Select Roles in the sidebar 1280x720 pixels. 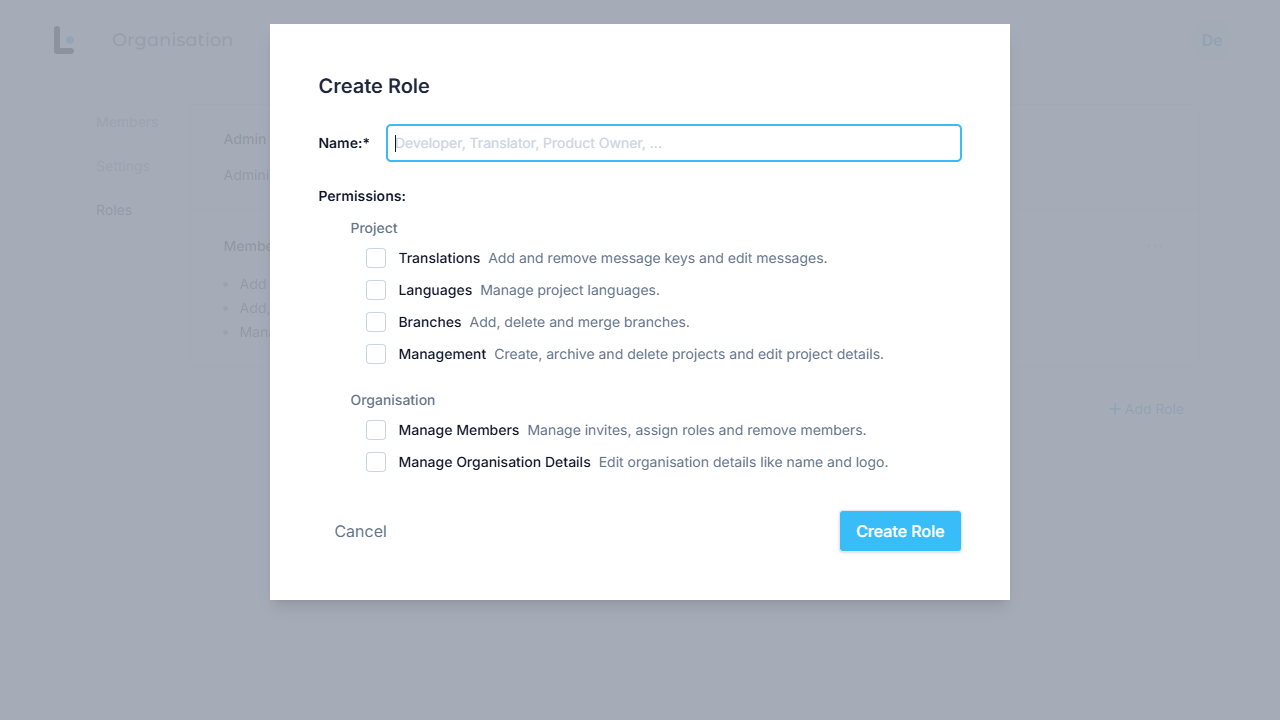click(114, 210)
